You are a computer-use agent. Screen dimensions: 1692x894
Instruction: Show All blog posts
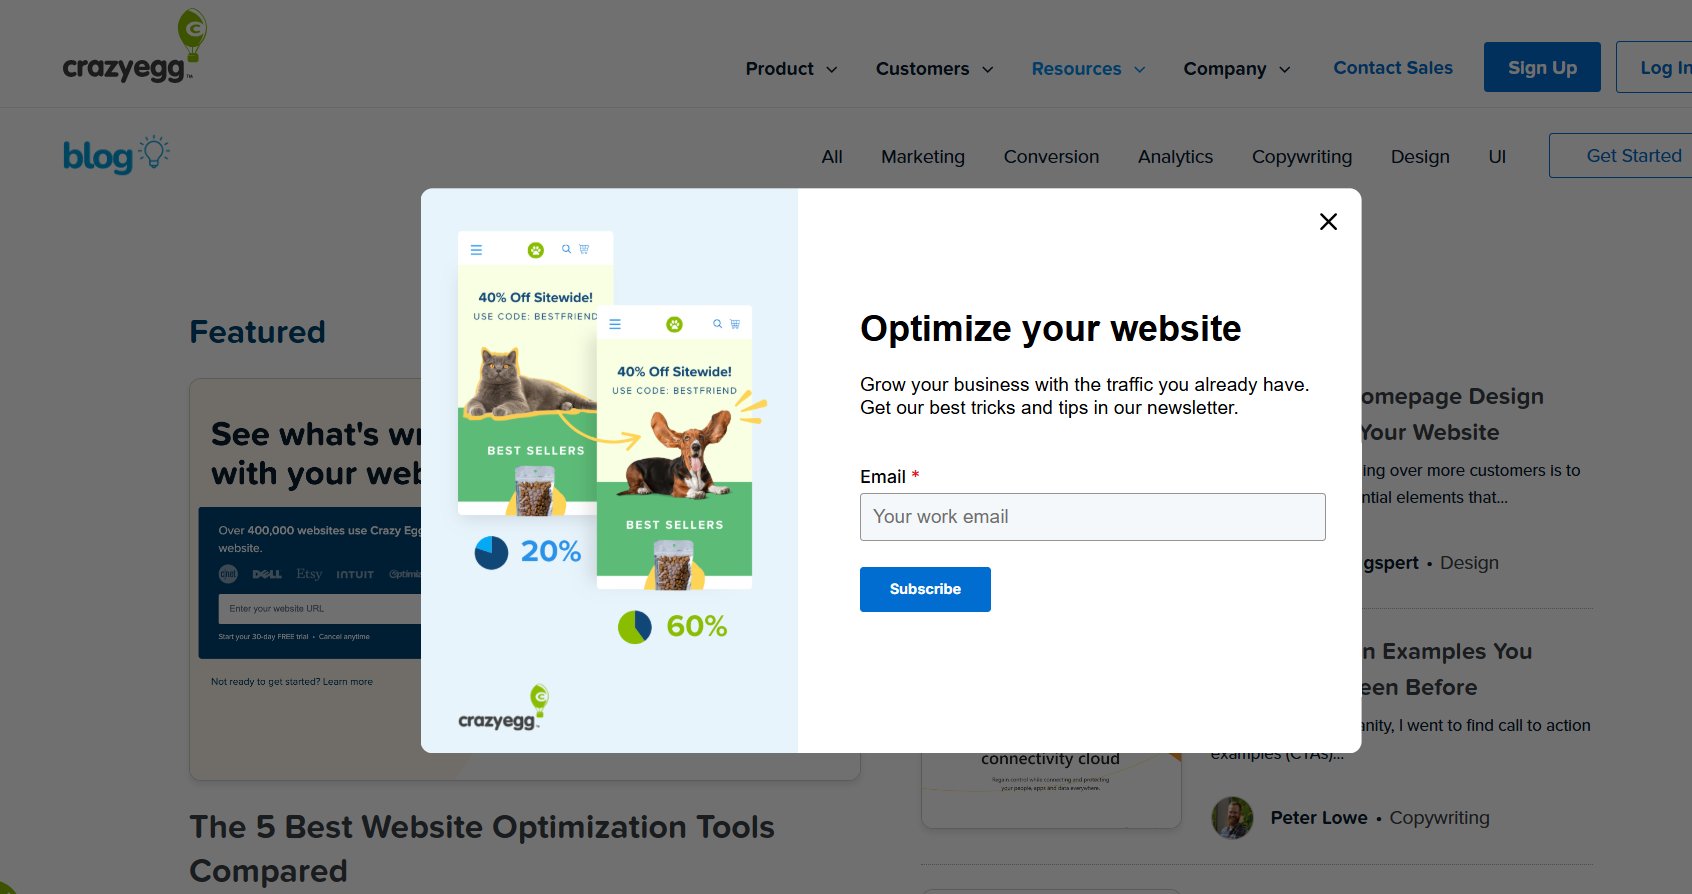pos(831,157)
